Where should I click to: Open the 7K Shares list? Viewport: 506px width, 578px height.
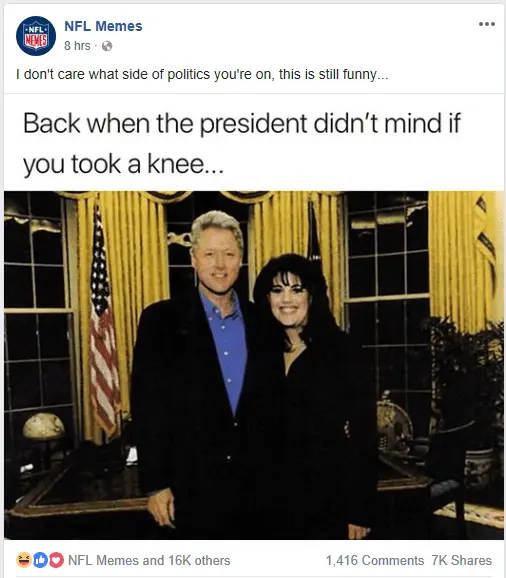pyautogui.click(x=461, y=560)
